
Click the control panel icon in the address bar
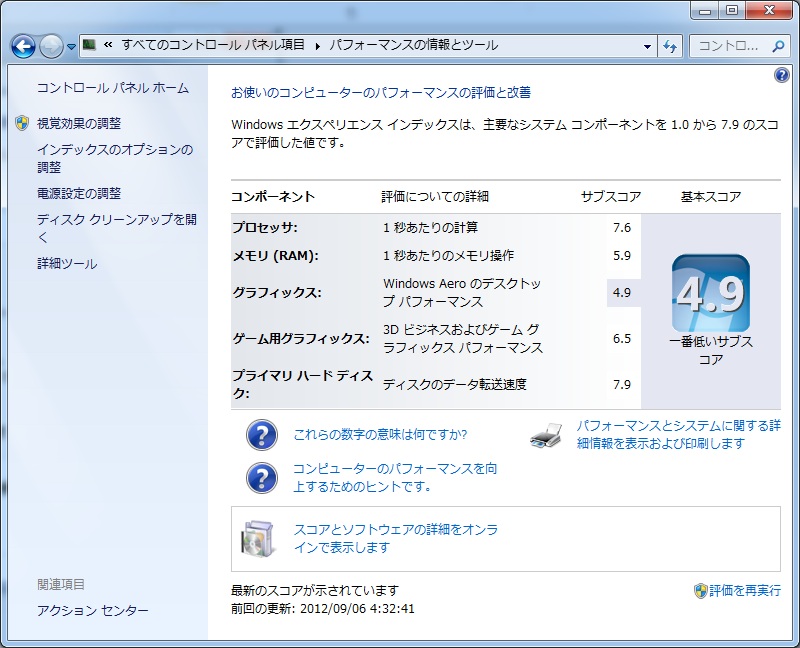click(90, 46)
